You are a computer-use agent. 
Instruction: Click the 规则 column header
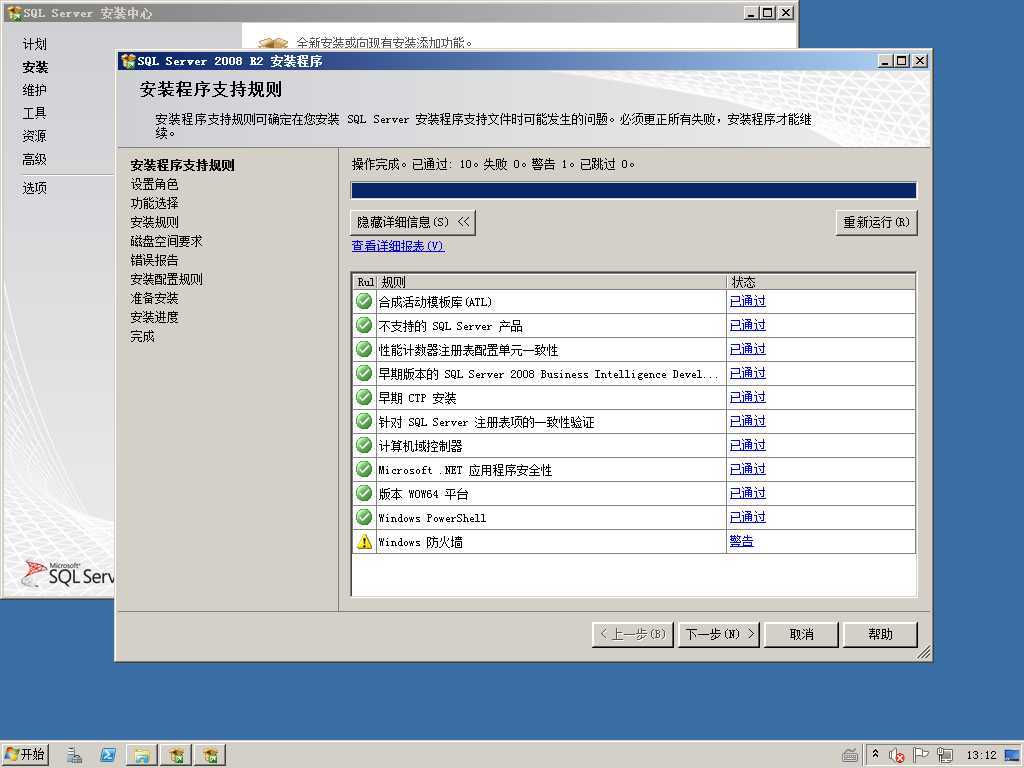click(x=551, y=281)
